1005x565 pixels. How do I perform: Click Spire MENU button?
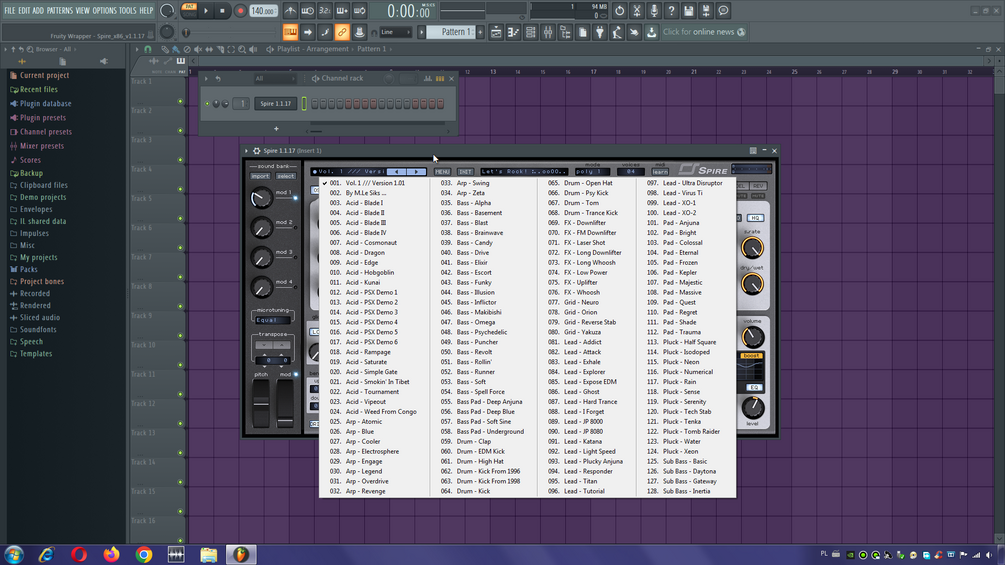click(x=442, y=172)
